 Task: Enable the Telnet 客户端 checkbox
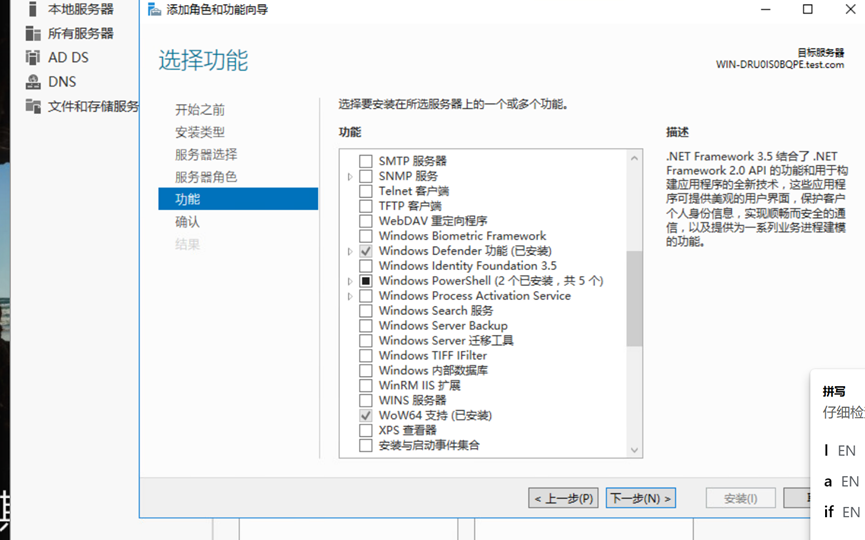[365, 191]
